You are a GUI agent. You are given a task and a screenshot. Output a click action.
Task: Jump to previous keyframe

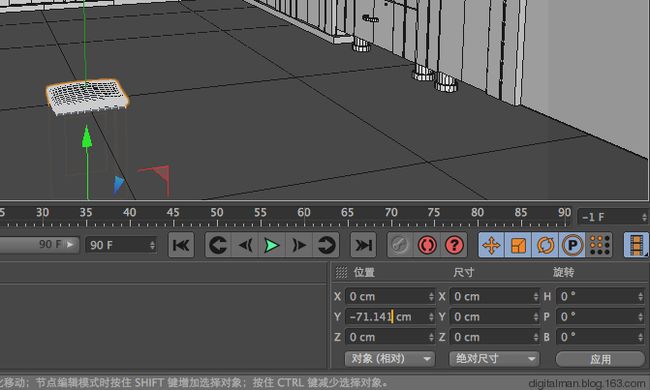[218, 245]
